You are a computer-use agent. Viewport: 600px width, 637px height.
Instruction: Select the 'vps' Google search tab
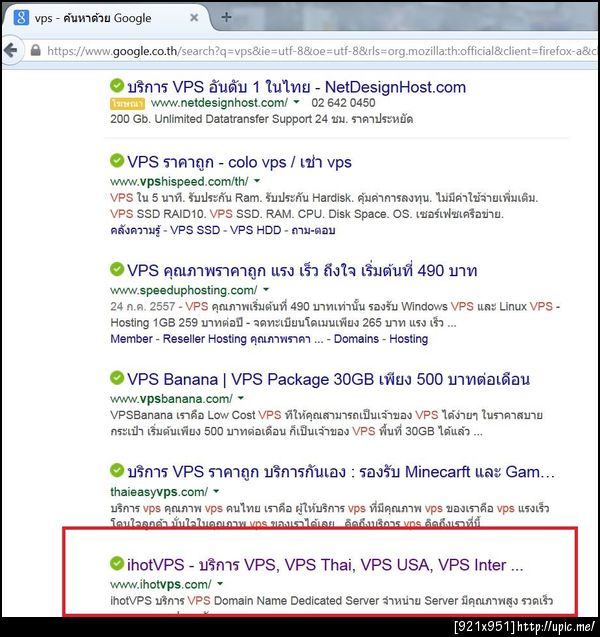click(x=106, y=18)
